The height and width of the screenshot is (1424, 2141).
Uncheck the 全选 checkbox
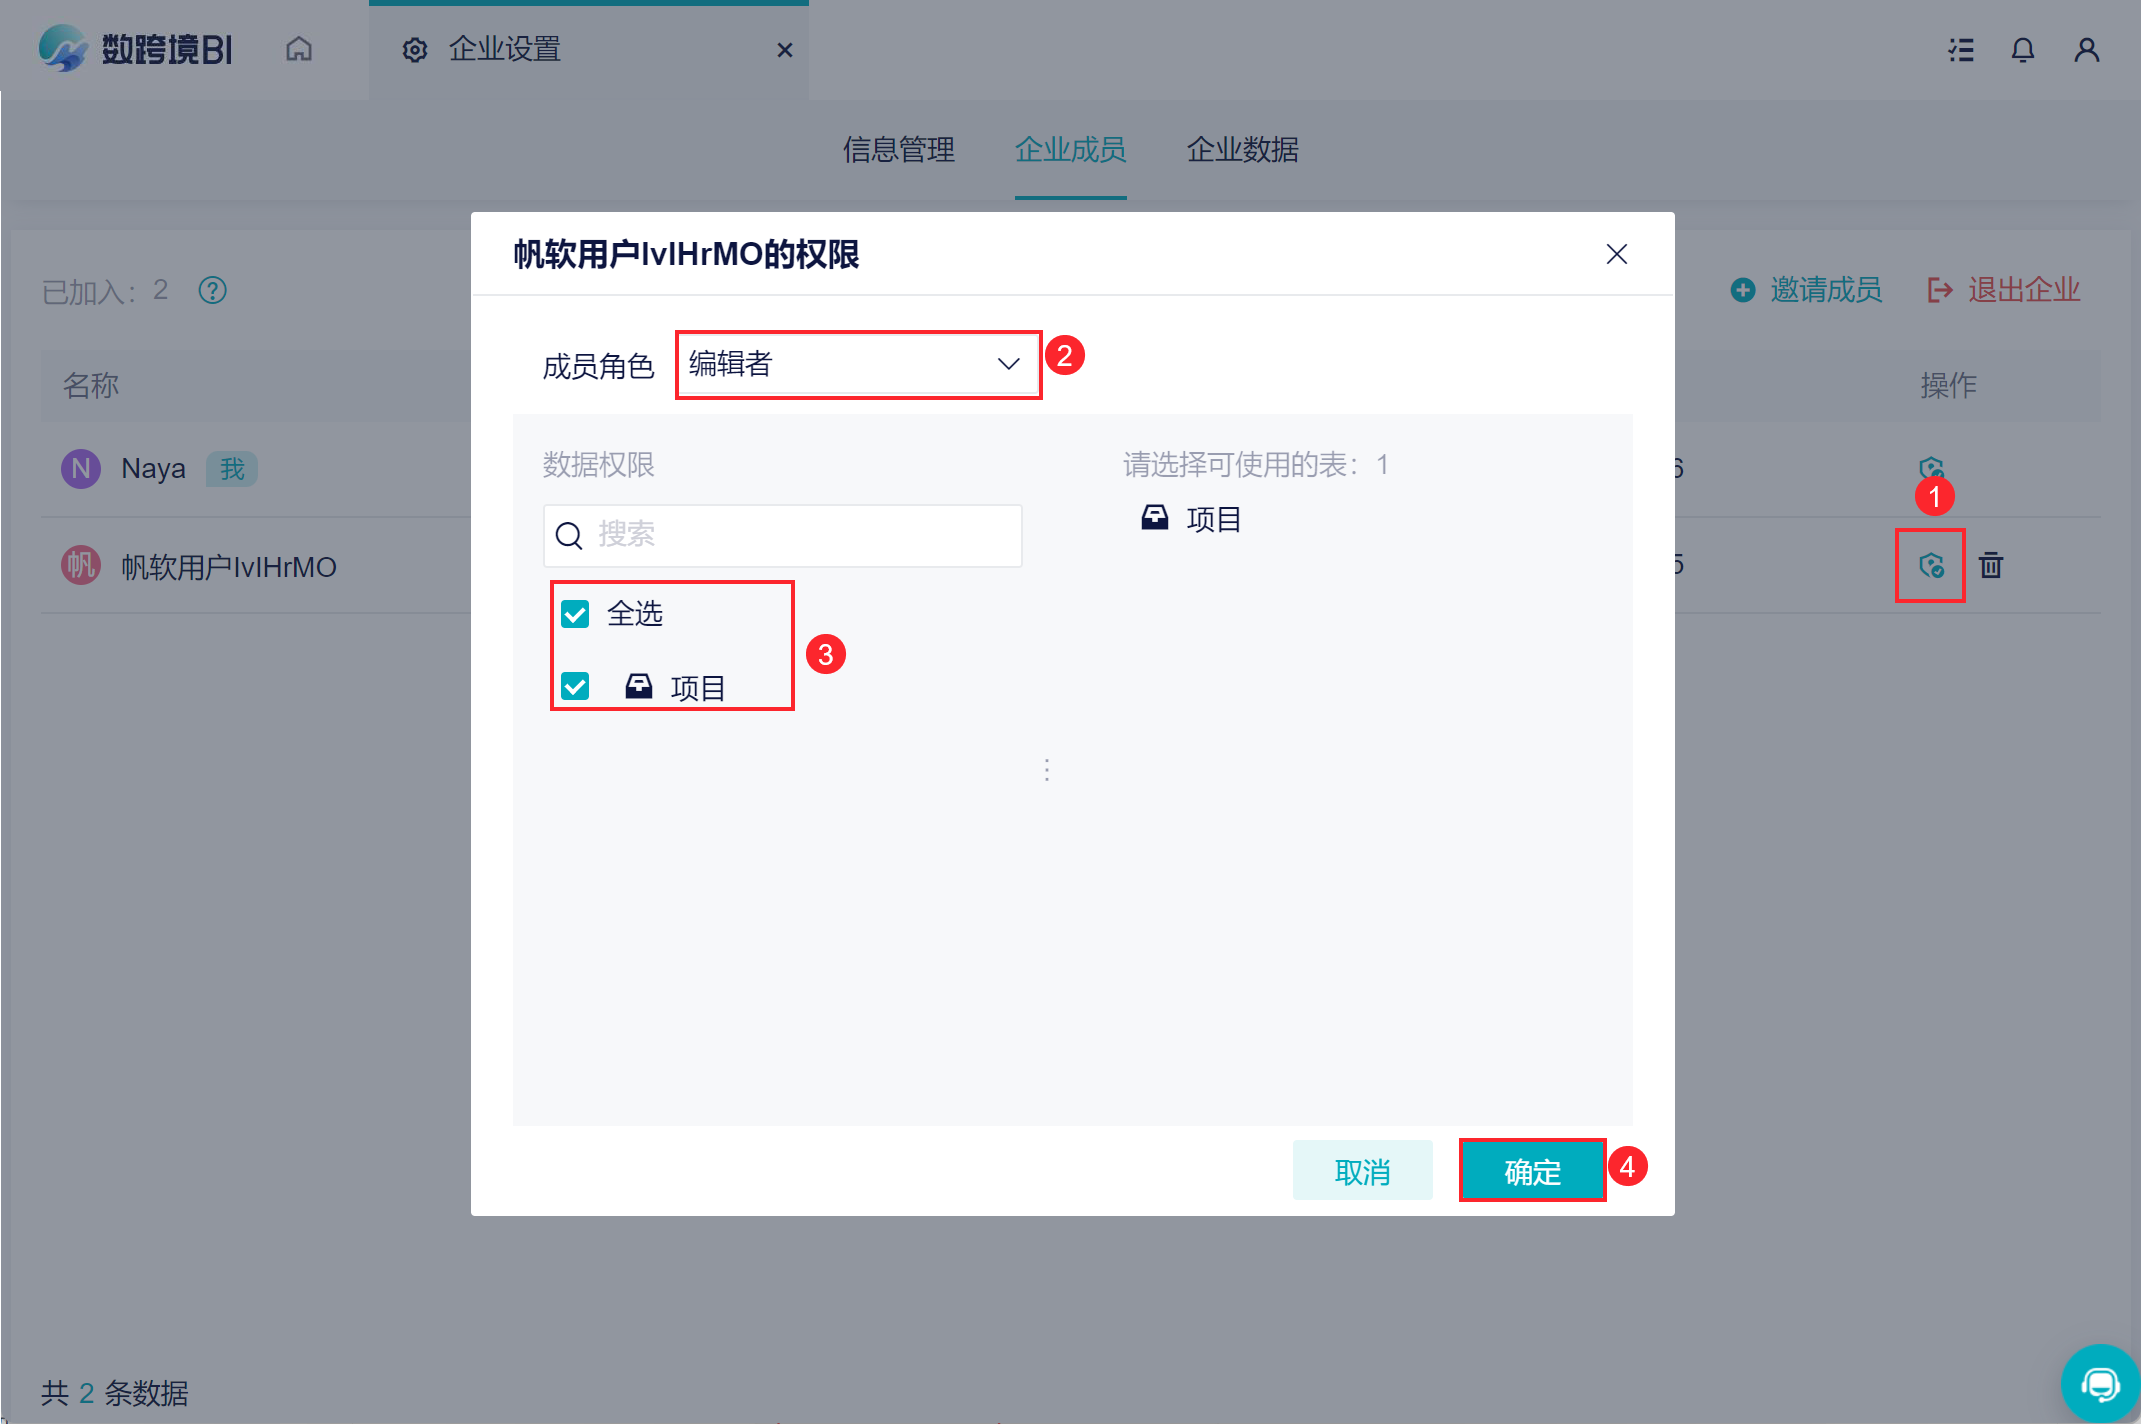[x=576, y=613]
